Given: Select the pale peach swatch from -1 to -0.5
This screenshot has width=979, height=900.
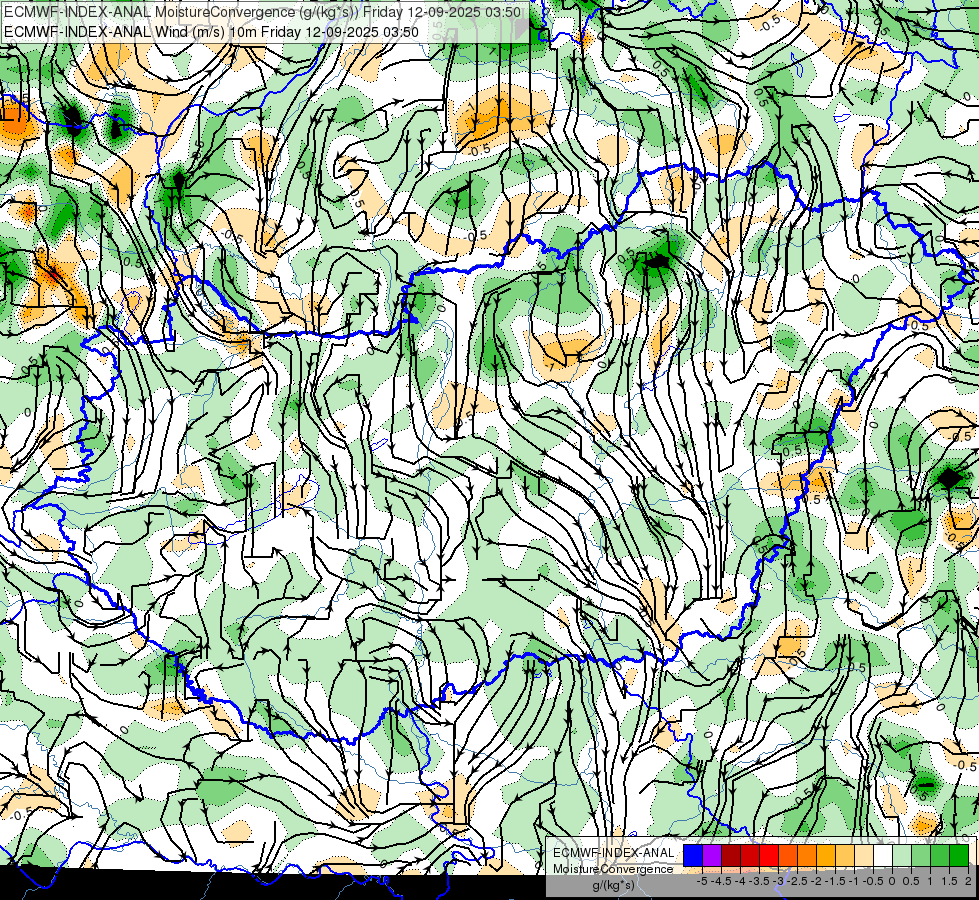Looking at the screenshot, I should (x=864, y=855).
